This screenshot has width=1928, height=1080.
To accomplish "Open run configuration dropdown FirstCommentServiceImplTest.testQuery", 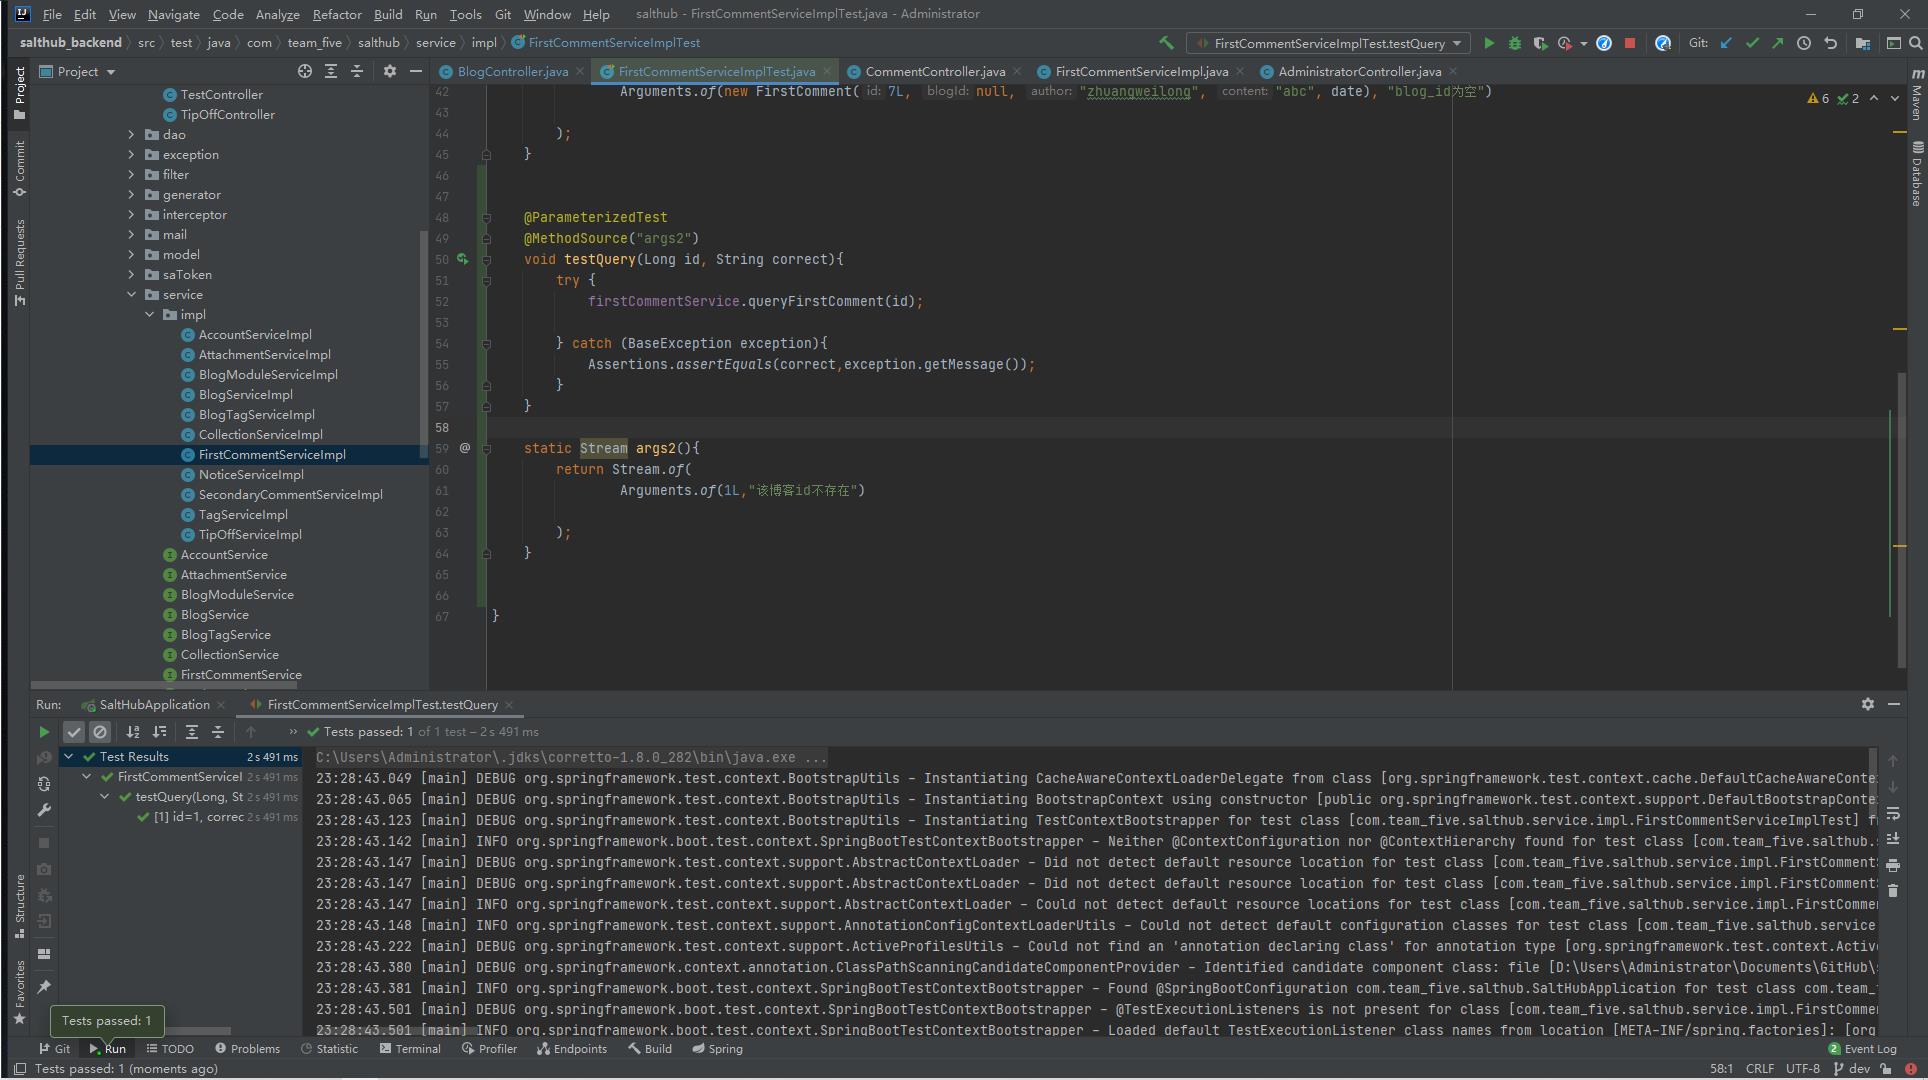I will point(1329,43).
